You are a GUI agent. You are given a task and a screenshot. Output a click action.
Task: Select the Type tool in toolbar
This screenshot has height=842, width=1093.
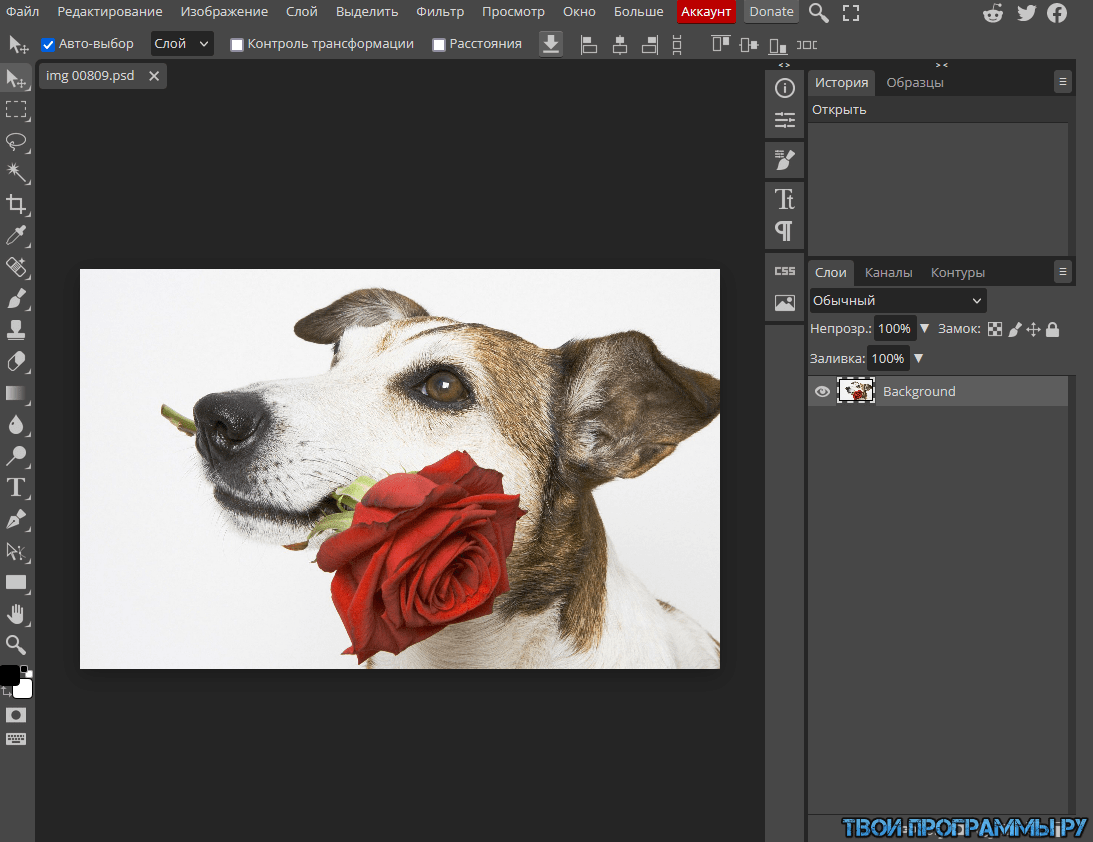tap(16, 488)
